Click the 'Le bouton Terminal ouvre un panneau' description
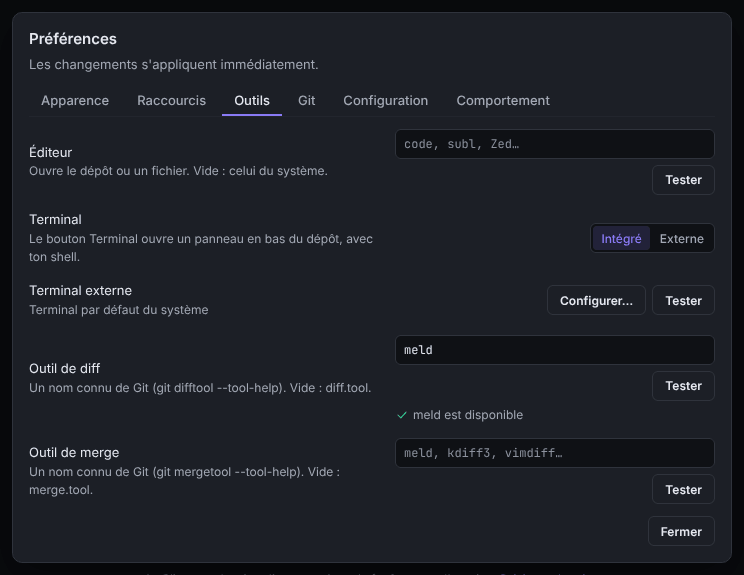The width and height of the screenshot is (744, 575). pos(201,248)
